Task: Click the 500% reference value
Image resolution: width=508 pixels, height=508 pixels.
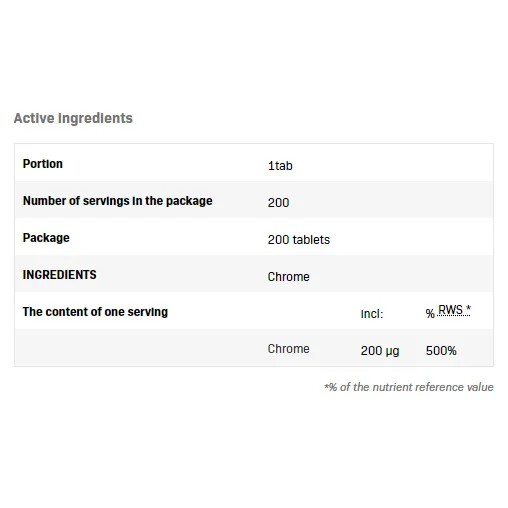Action: [x=441, y=351]
